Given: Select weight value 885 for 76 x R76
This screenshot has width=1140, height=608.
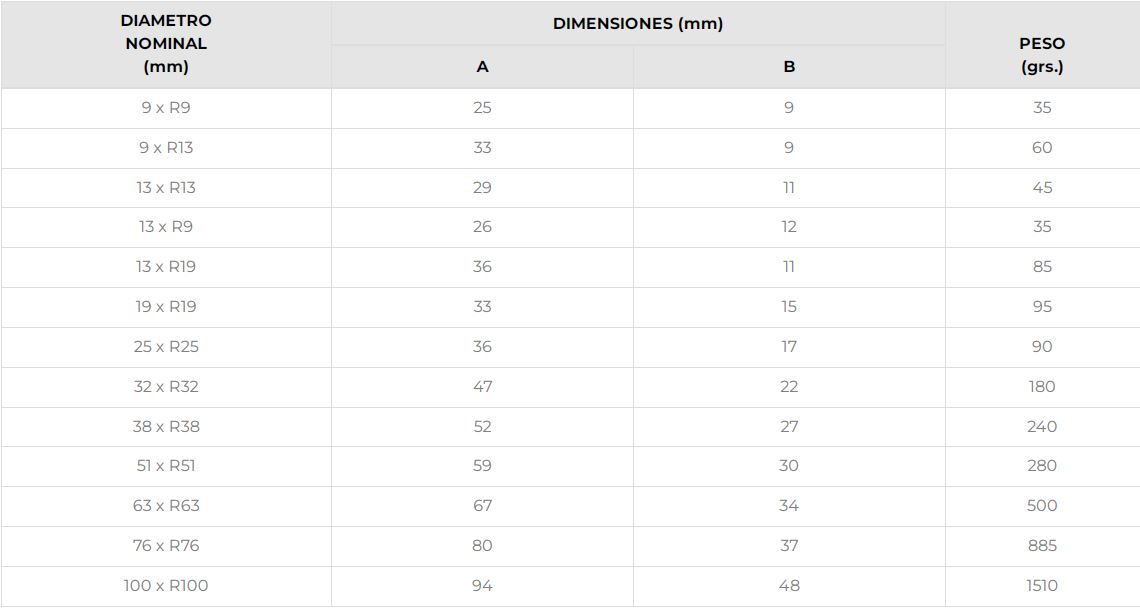Looking at the screenshot, I should click(x=1042, y=546).
